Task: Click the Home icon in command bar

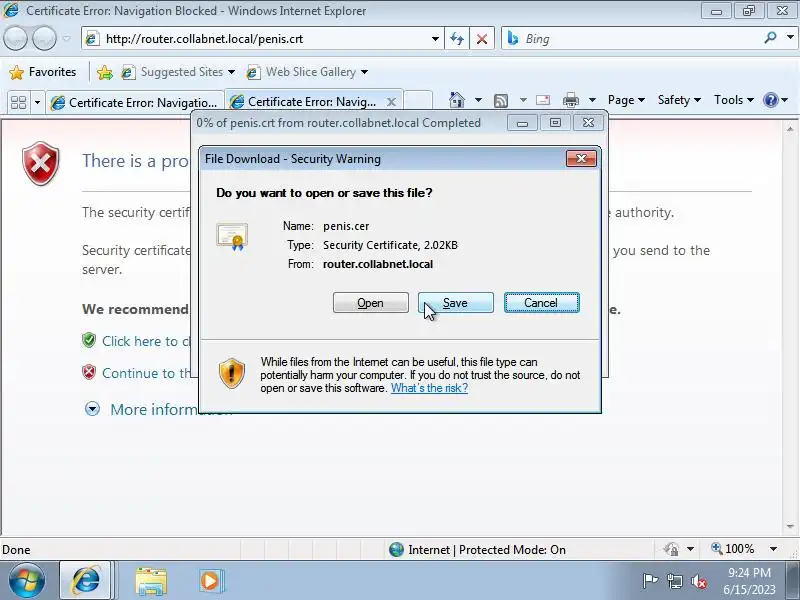Action: tap(457, 100)
